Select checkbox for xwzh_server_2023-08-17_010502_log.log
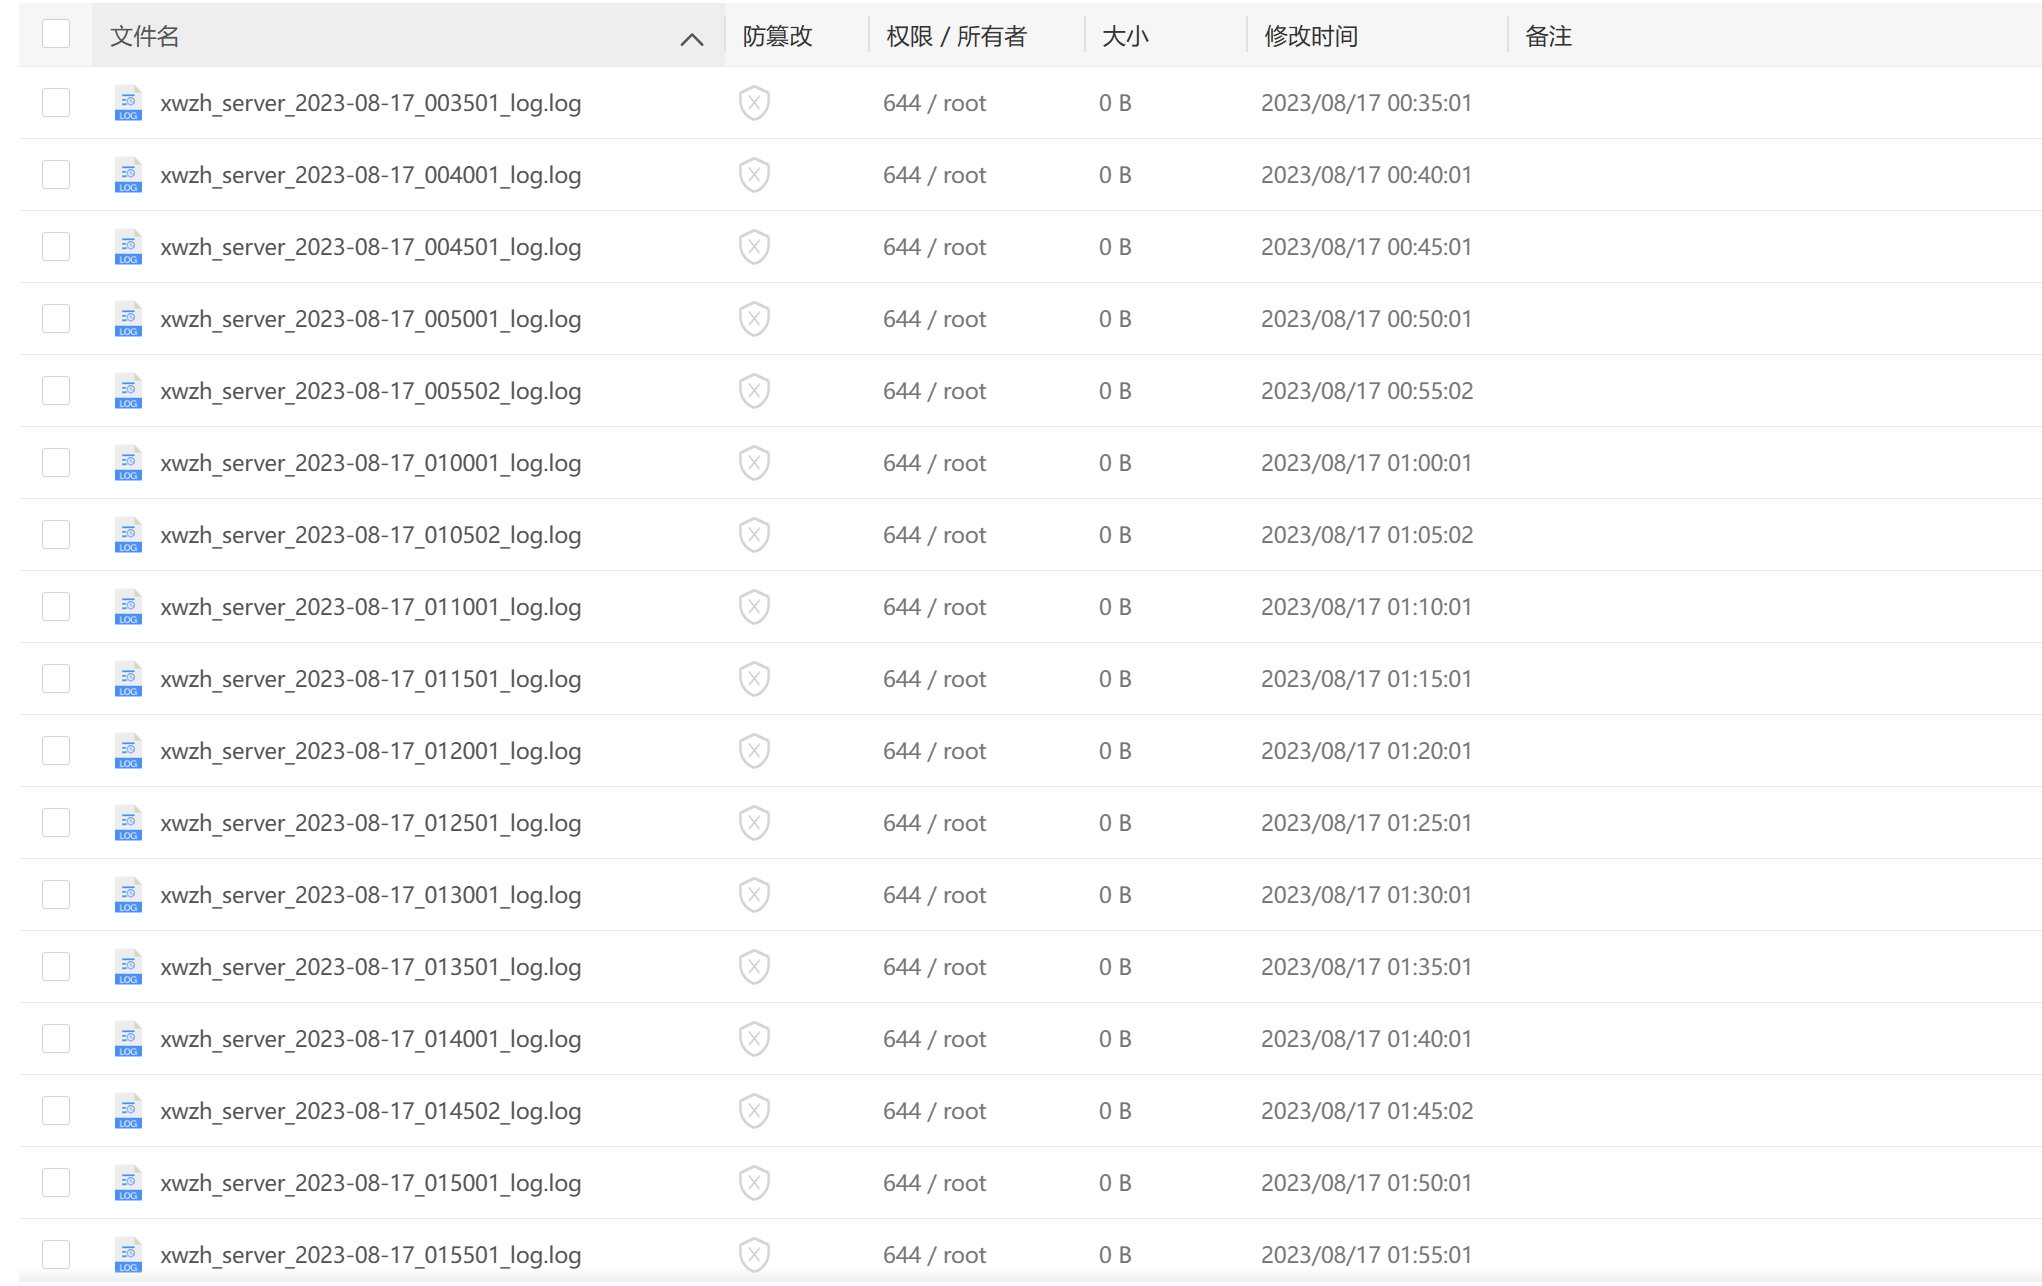The image size is (2042, 1286). (56, 535)
